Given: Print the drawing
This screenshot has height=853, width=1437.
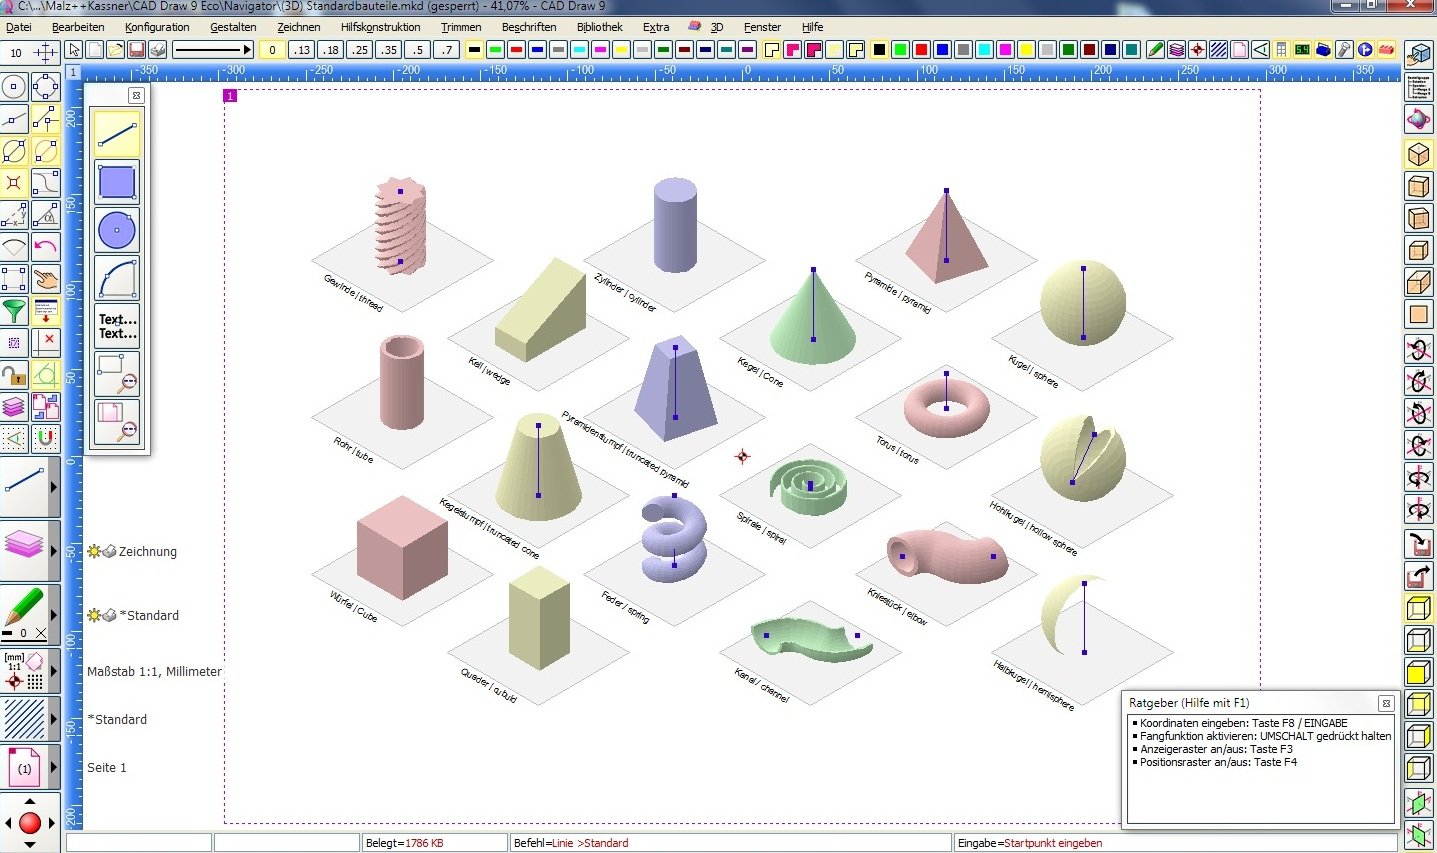Looking at the screenshot, I should click(x=157, y=49).
